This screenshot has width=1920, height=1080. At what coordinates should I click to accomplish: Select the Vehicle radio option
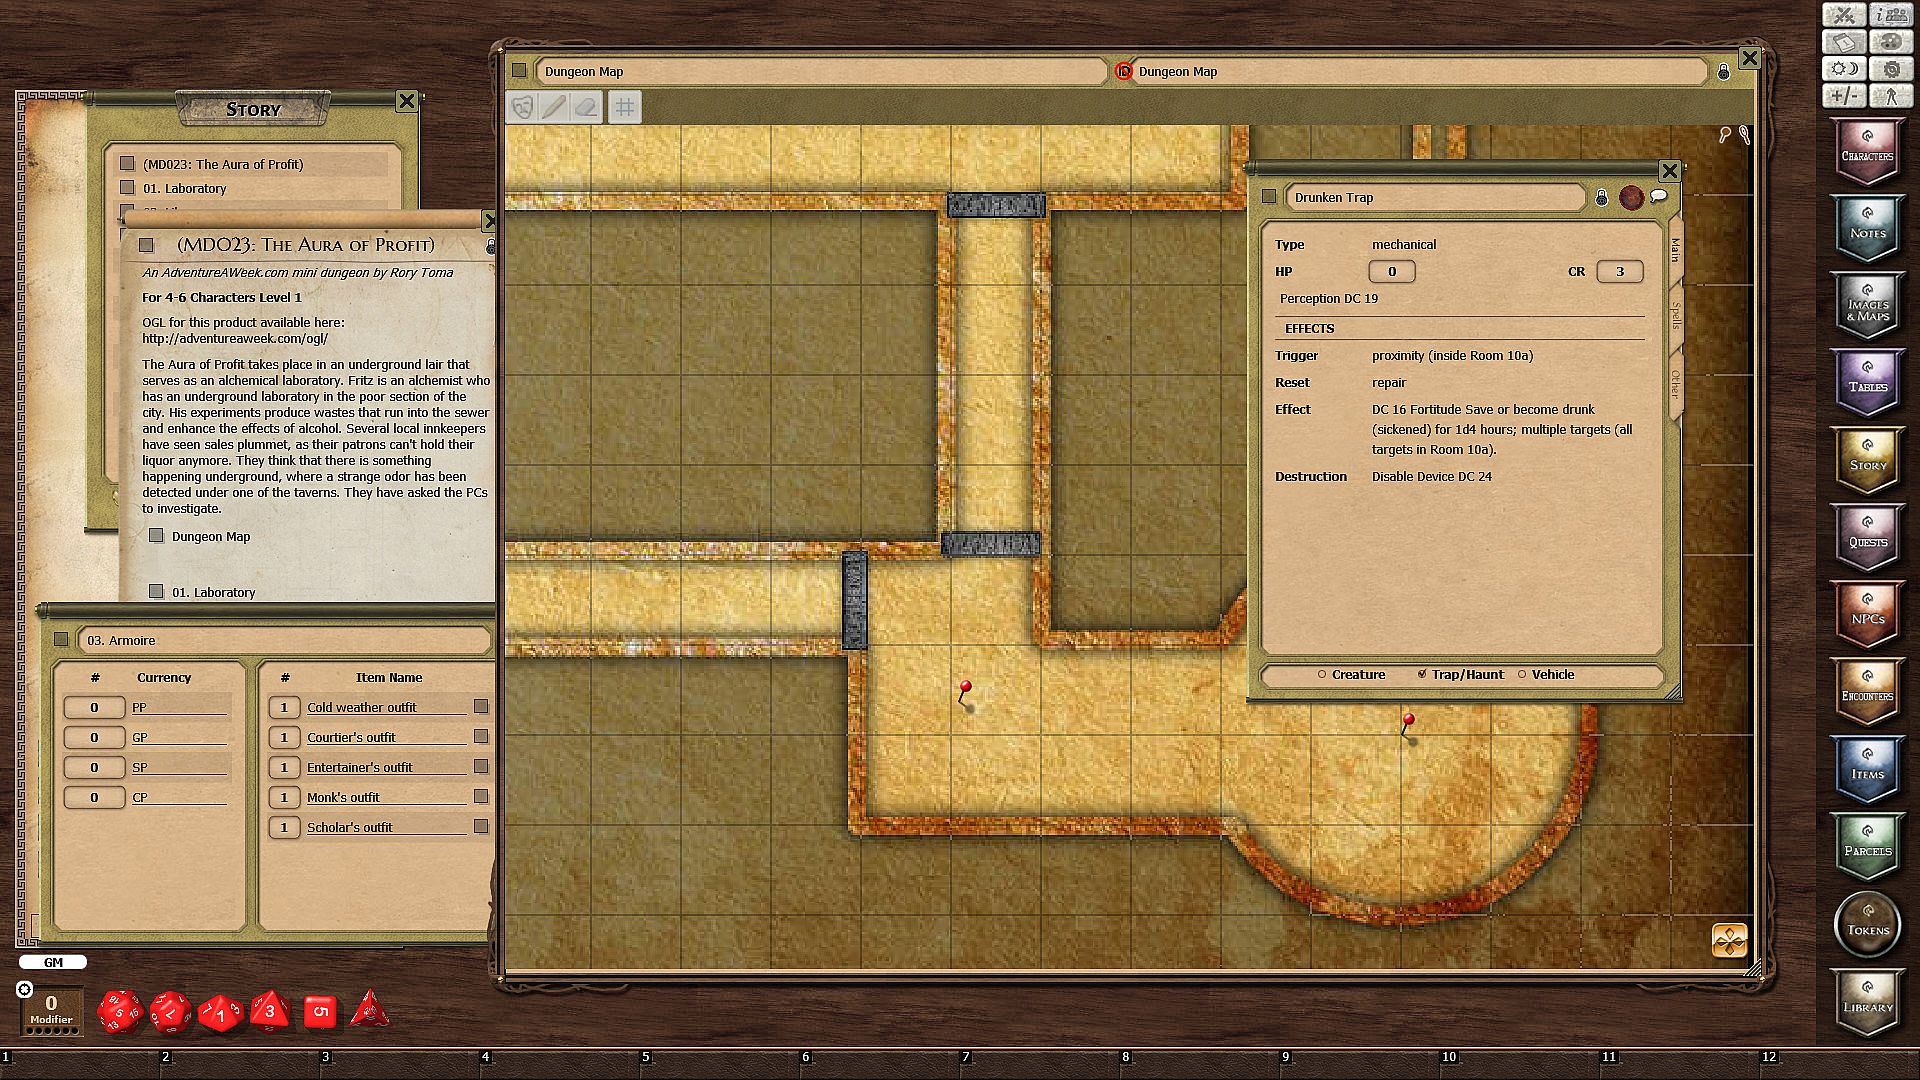tap(1522, 675)
